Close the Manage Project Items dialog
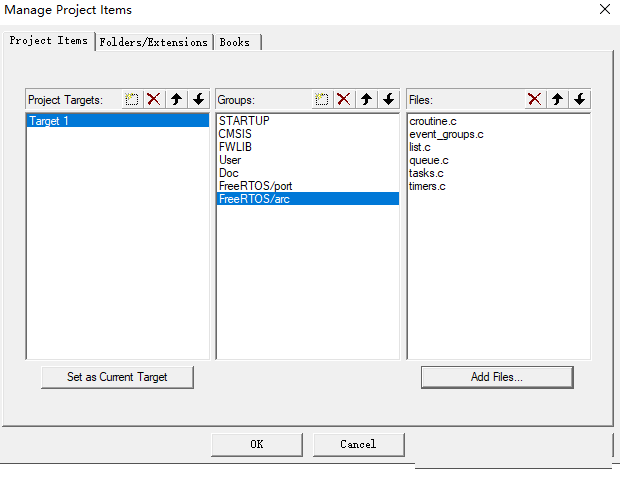The image size is (640, 477). point(604,10)
